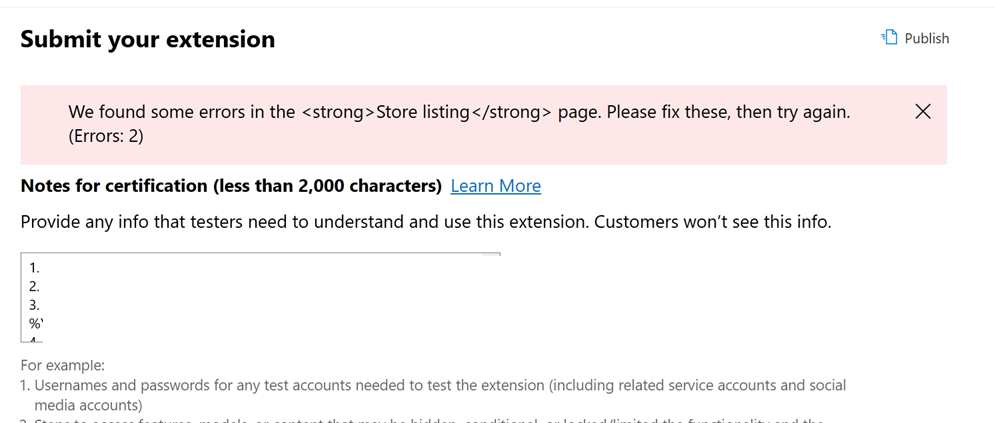Open the Learn More link

495,186
